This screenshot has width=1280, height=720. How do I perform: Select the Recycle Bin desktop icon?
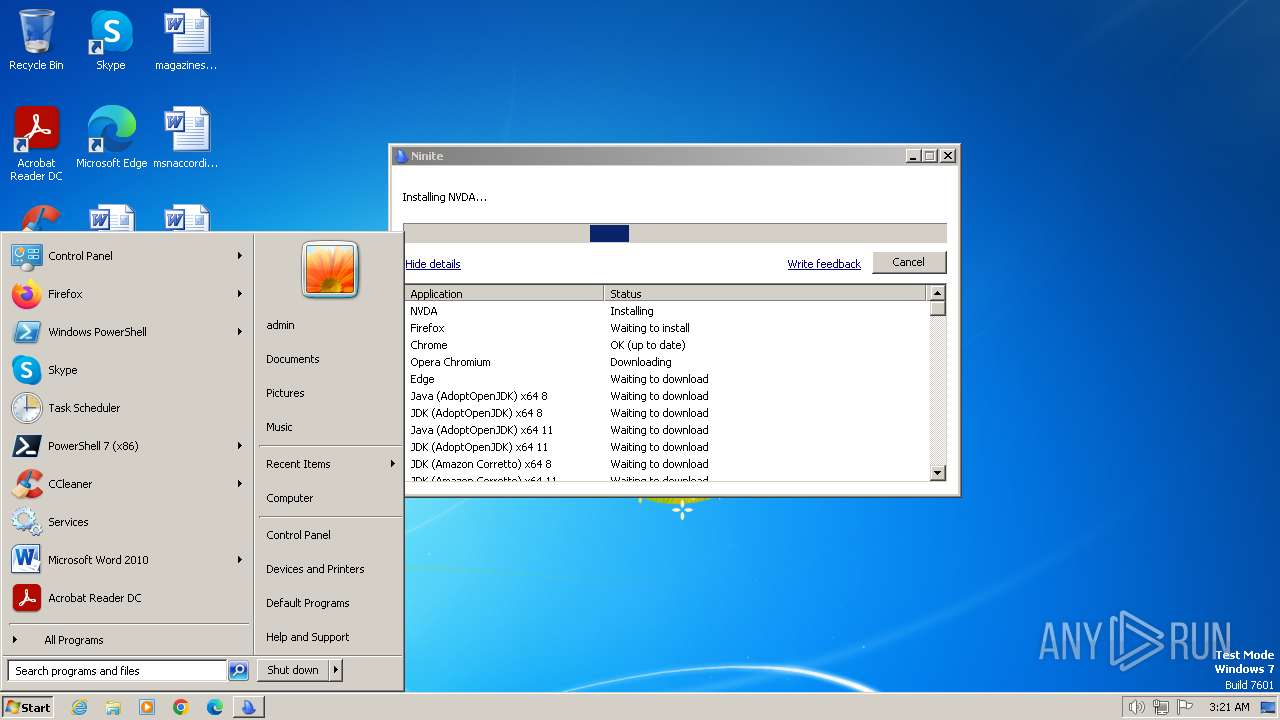pyautogui.click(x=36, y=40)
